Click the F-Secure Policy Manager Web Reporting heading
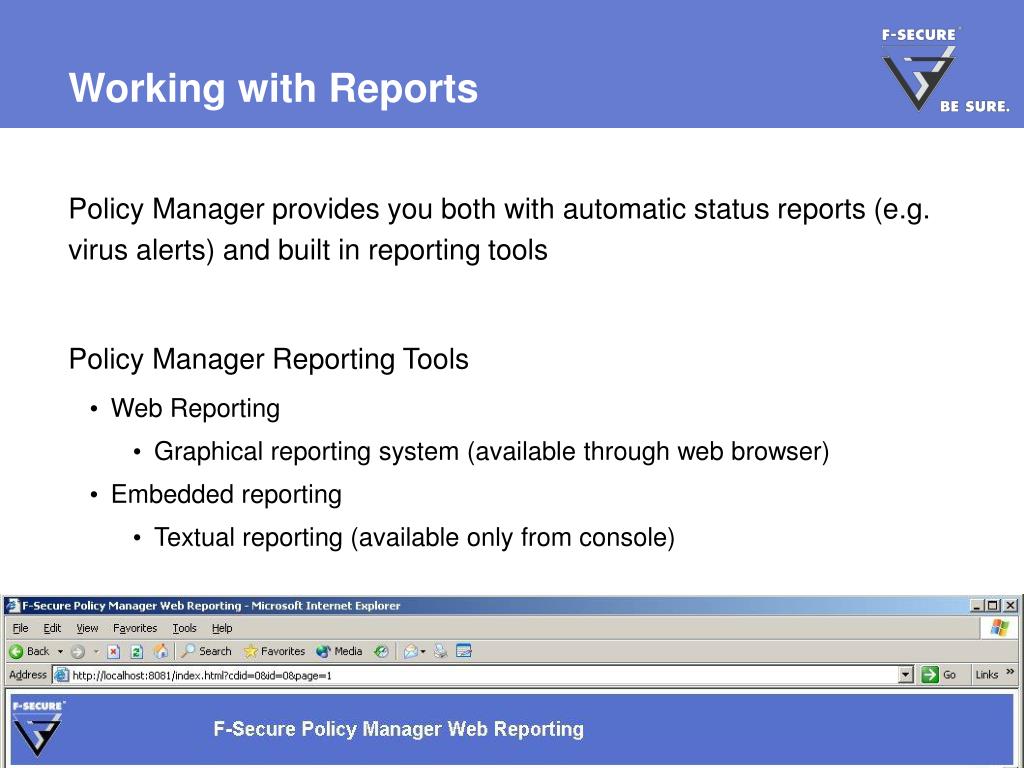The image size is (1024, 768). [x=398, y=729]
